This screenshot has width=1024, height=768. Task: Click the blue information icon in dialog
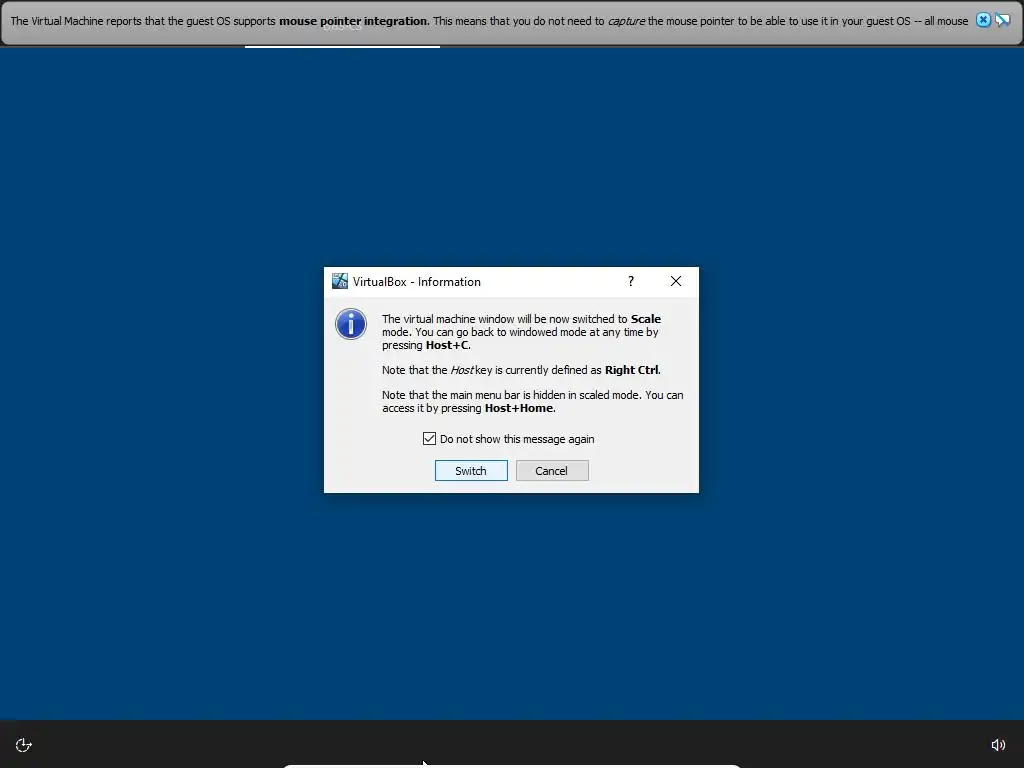(351, 324)
